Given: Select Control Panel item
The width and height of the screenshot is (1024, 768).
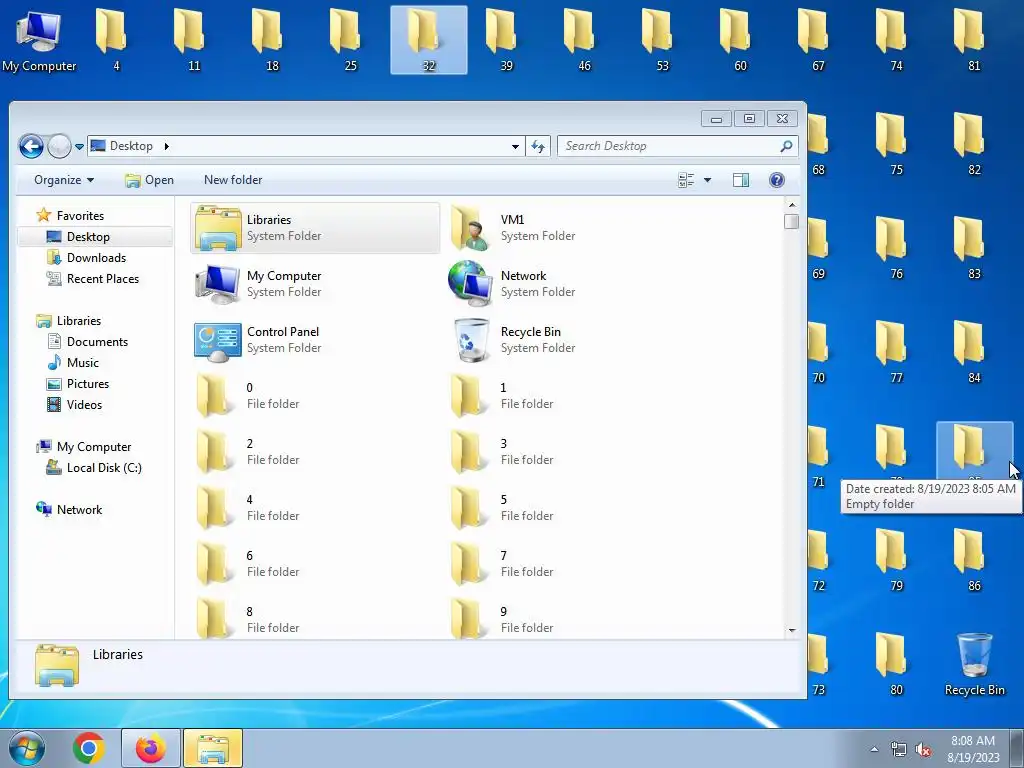Looking at the screenshot, I should [x=315, y=340].
